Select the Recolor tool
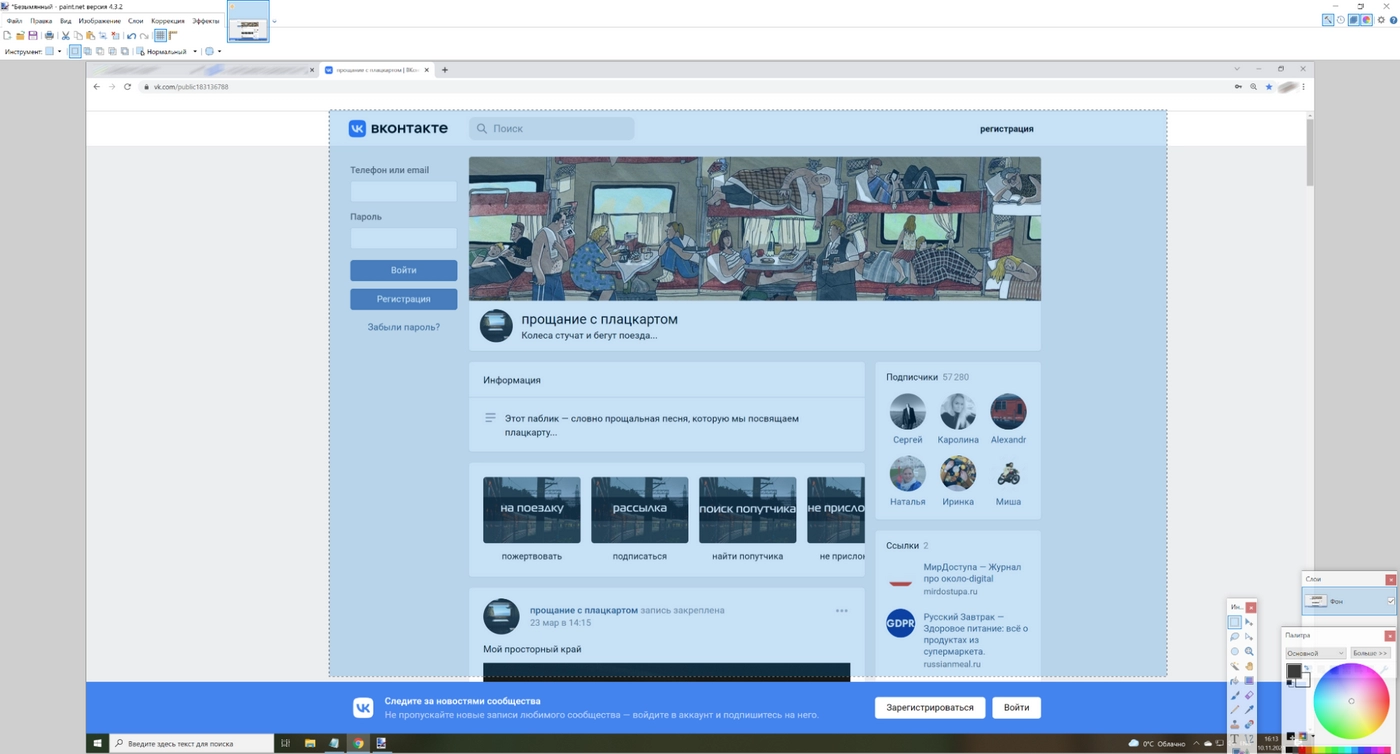1400x754 pixels. pos(1249,724)
